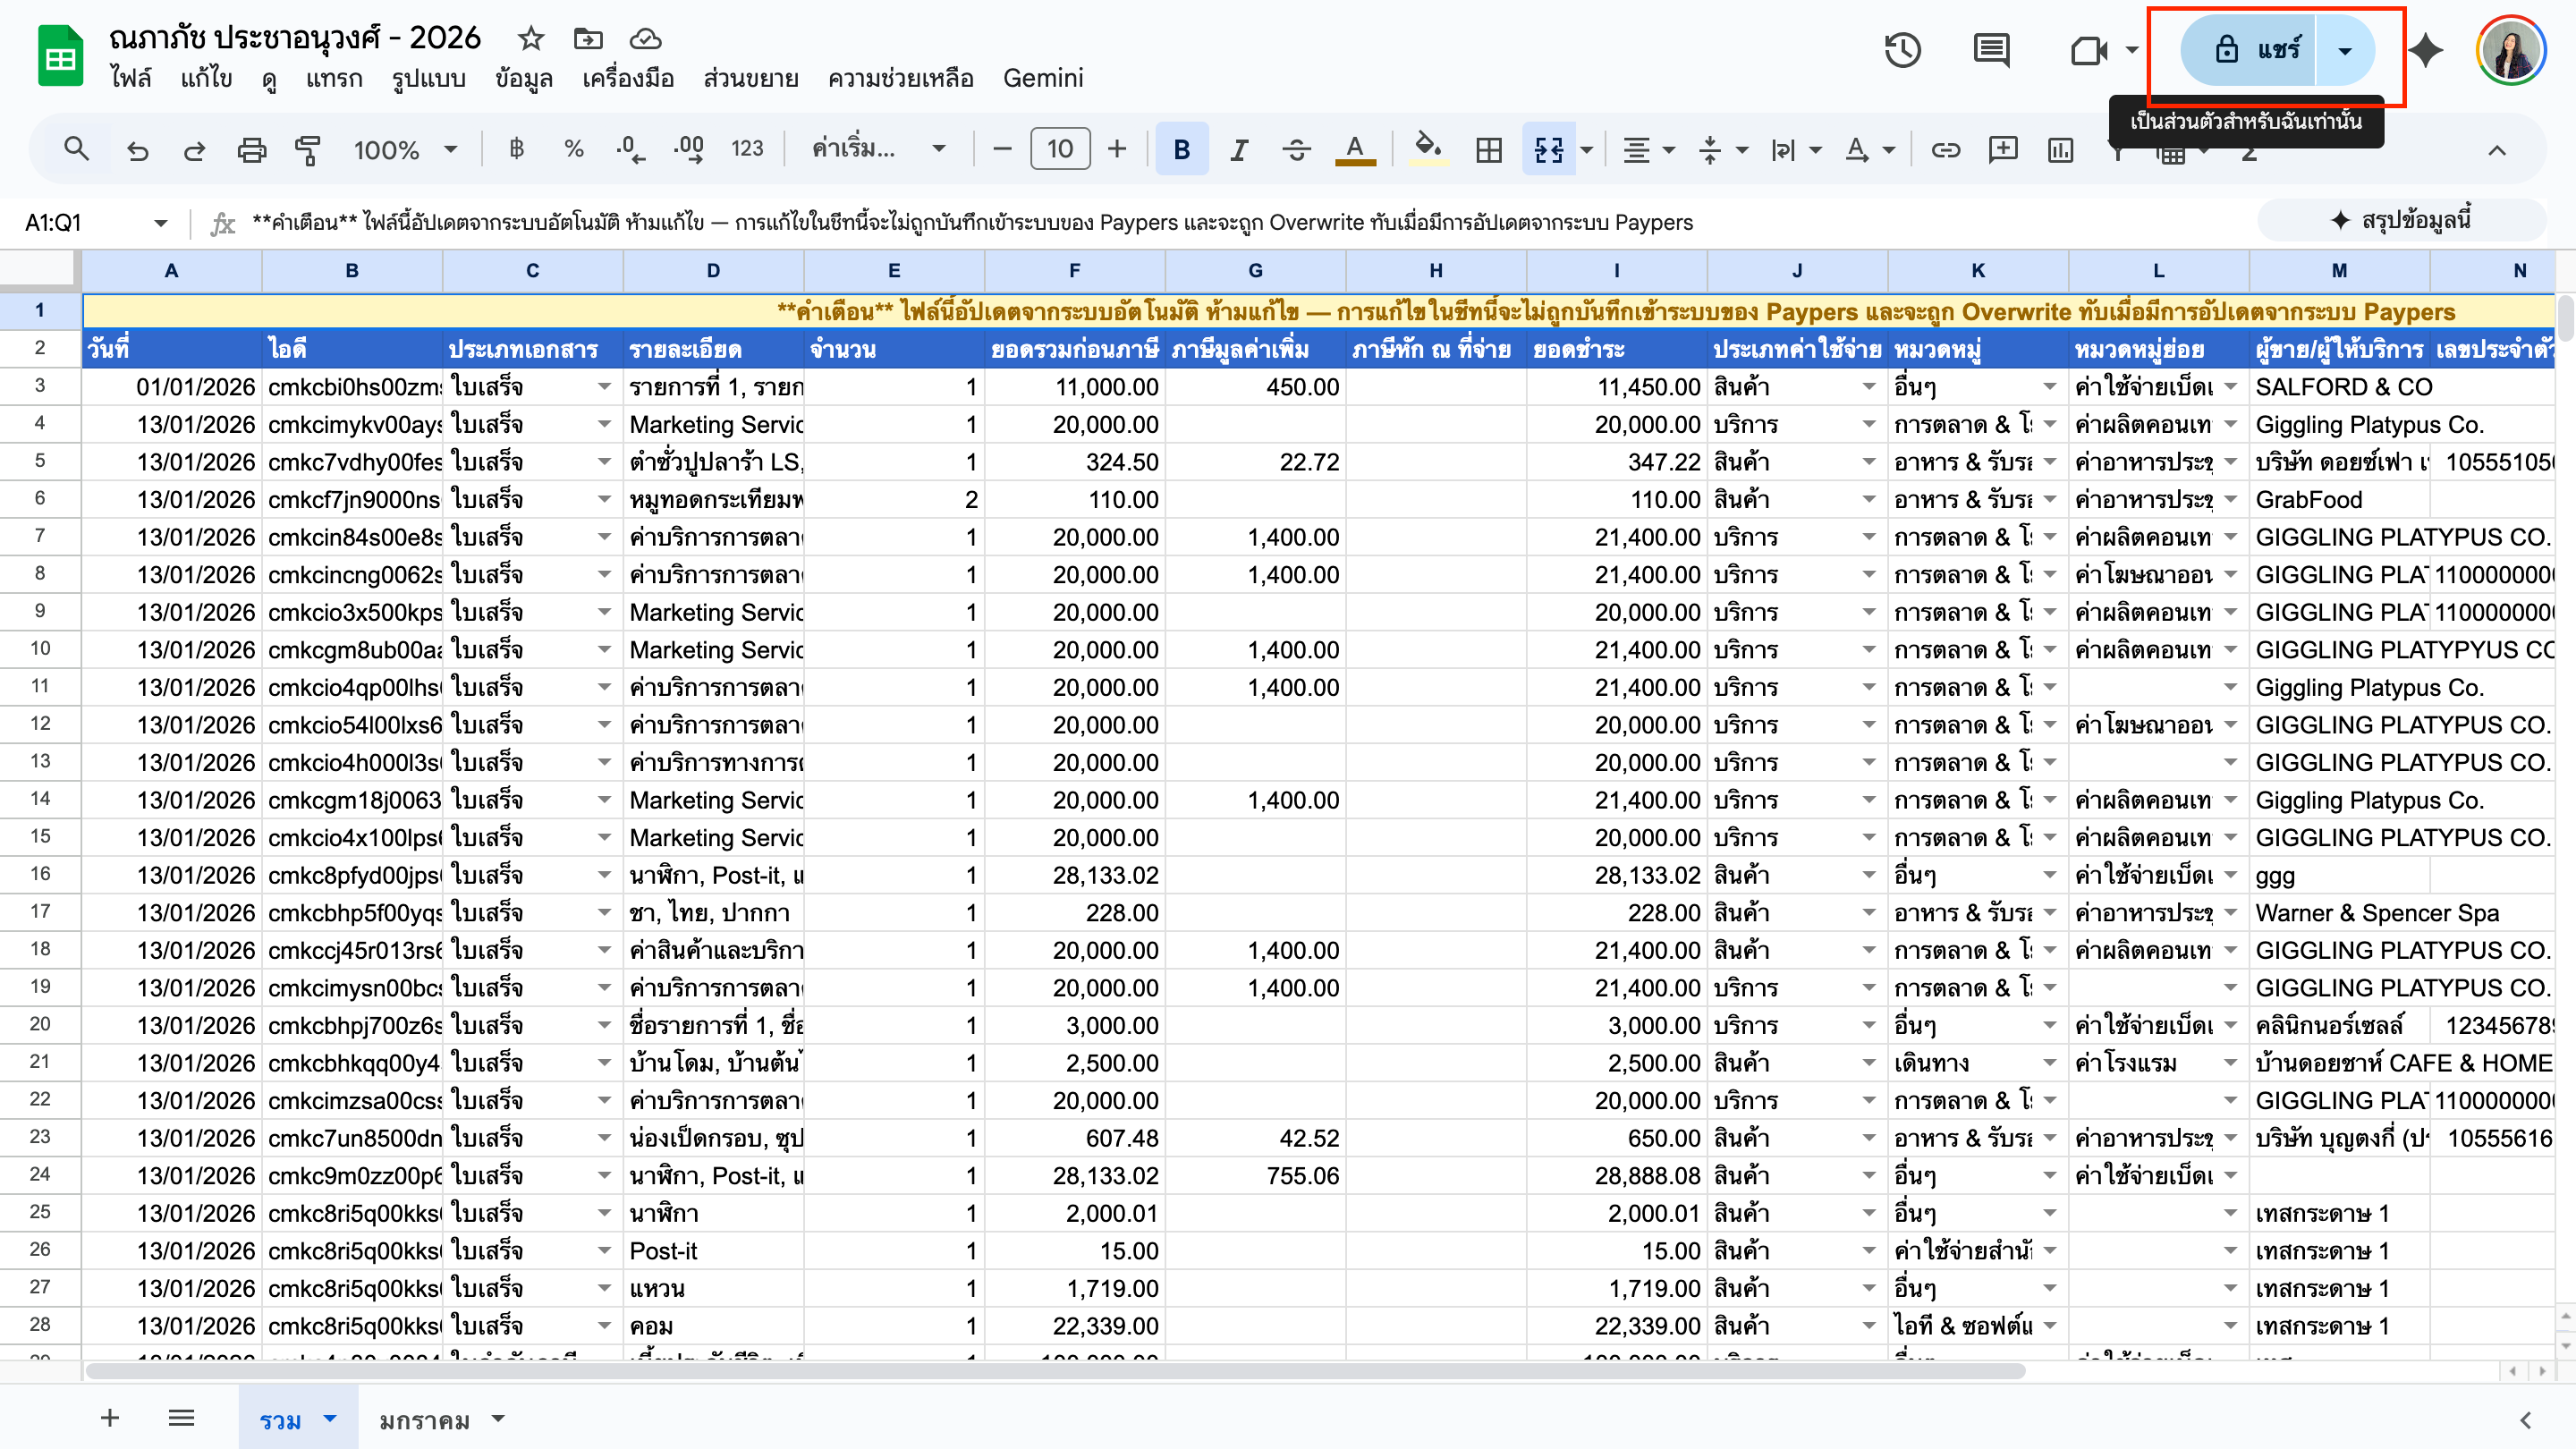
Task: Star this spreadsheet document
Action: 531,39
